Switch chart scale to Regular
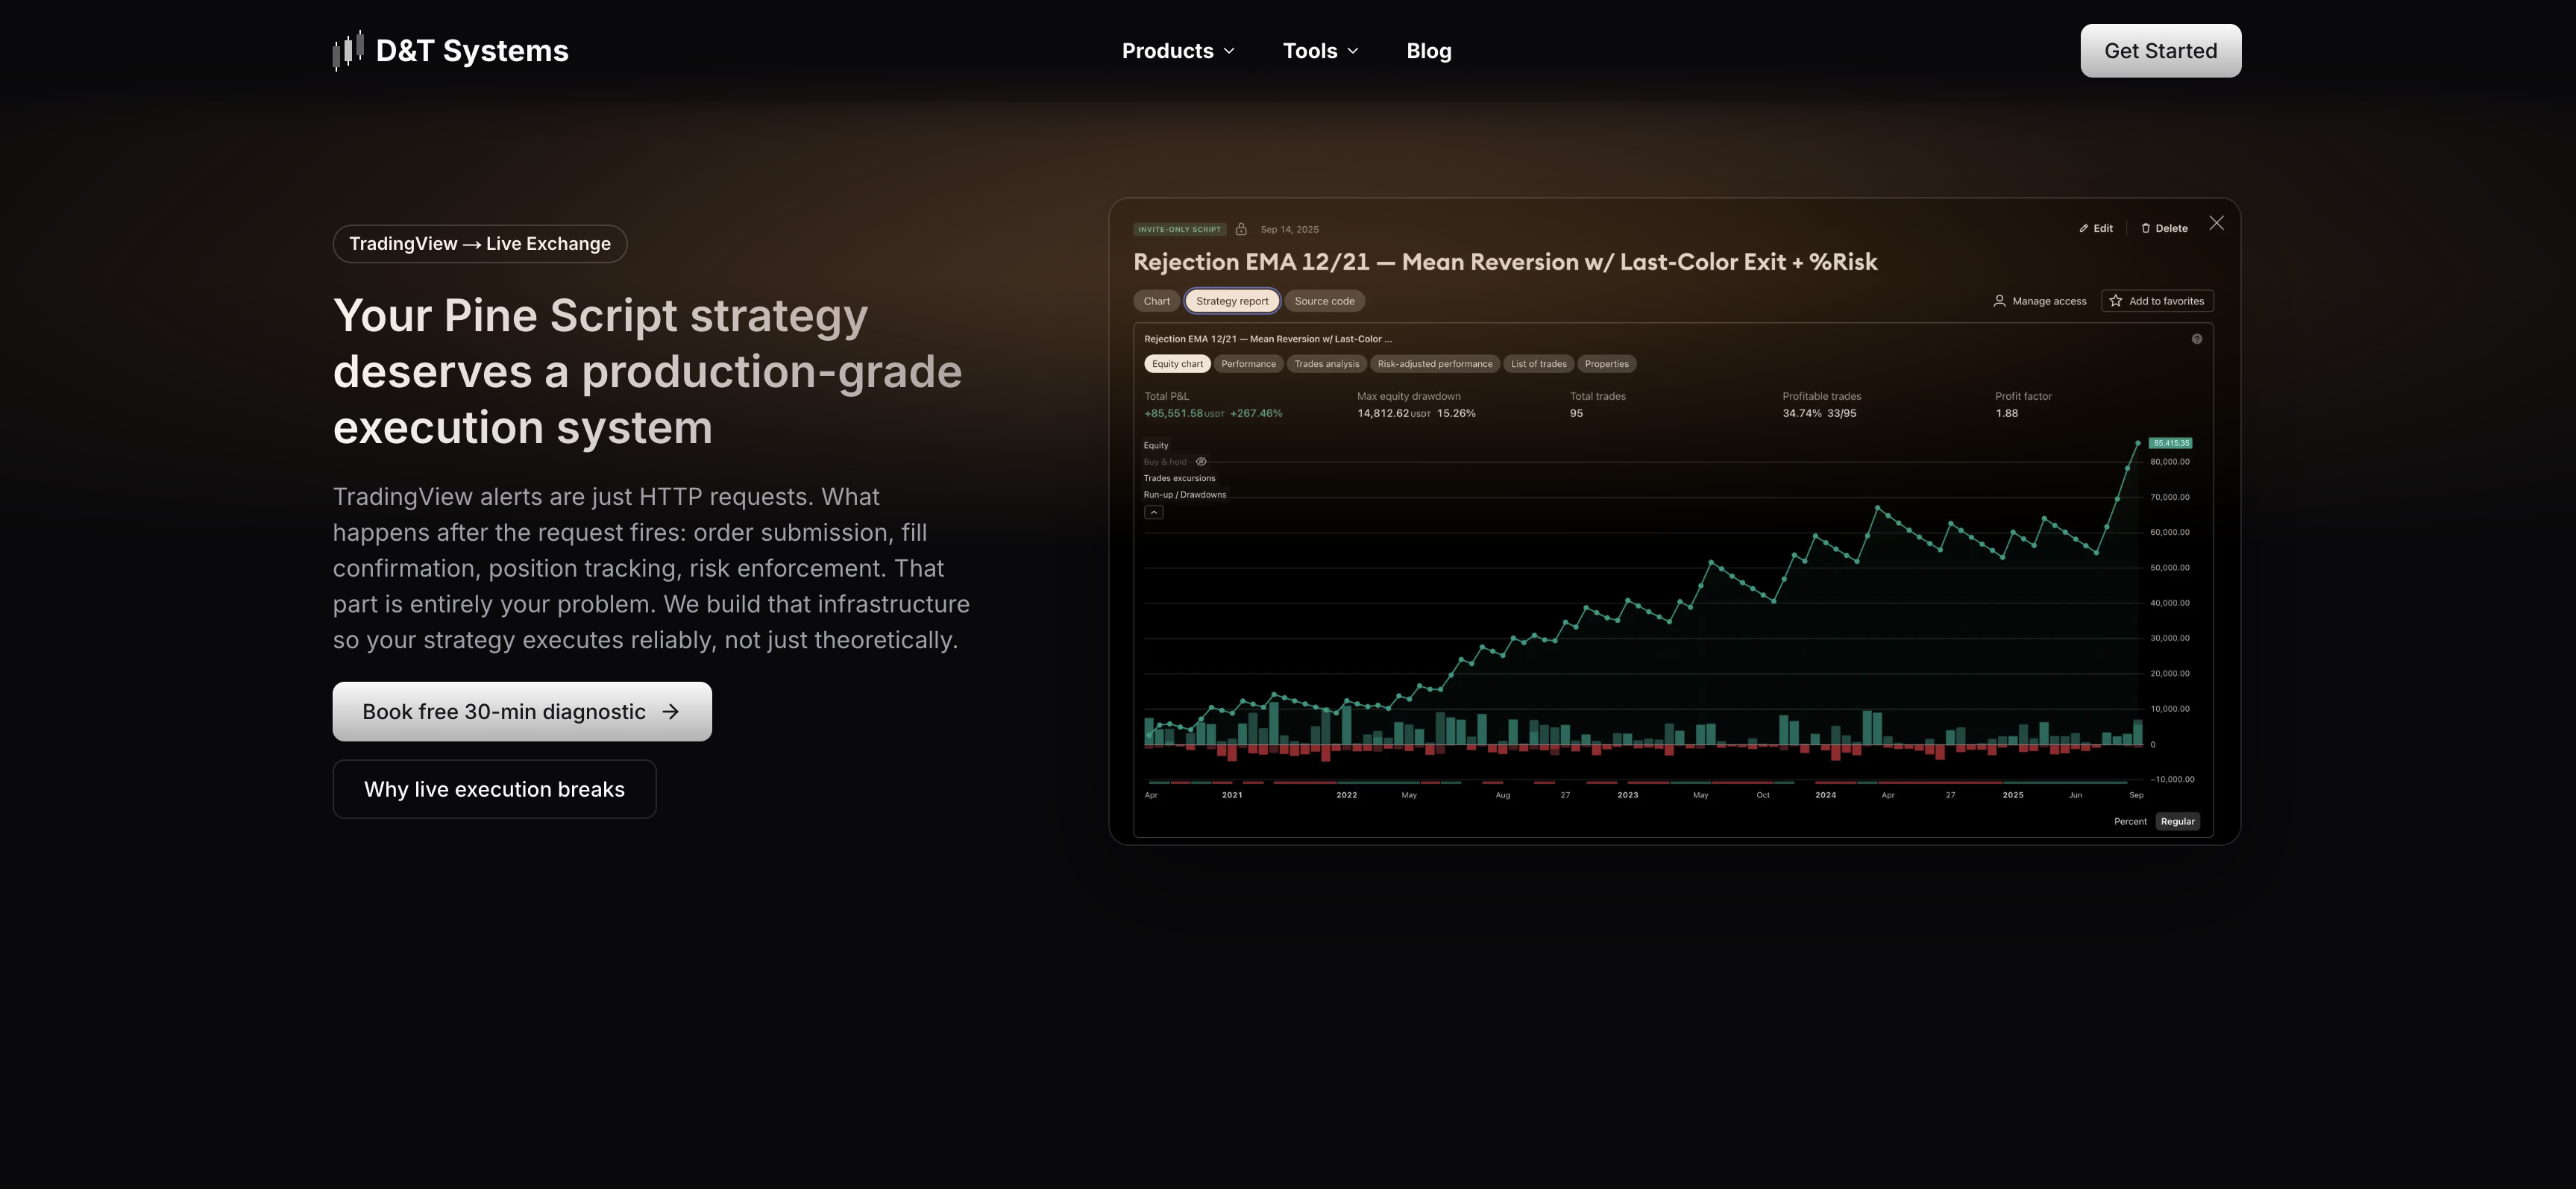The image size is (2576, 1189). point(2178,822)
